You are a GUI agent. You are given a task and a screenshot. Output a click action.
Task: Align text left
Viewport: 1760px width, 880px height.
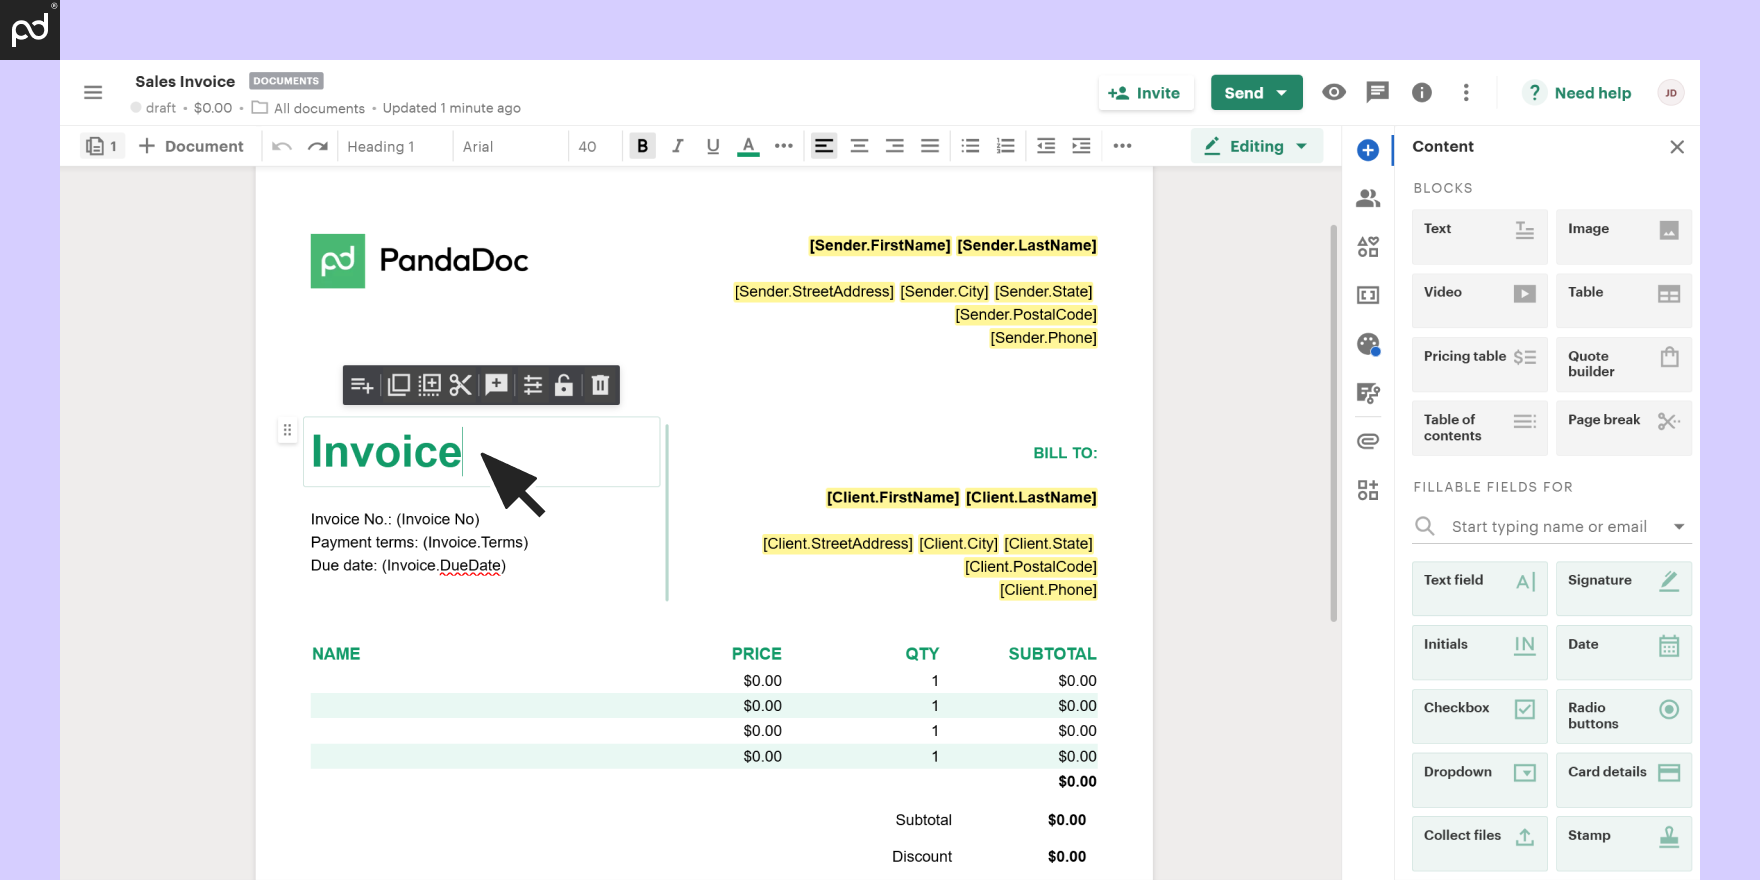[824, 146]
